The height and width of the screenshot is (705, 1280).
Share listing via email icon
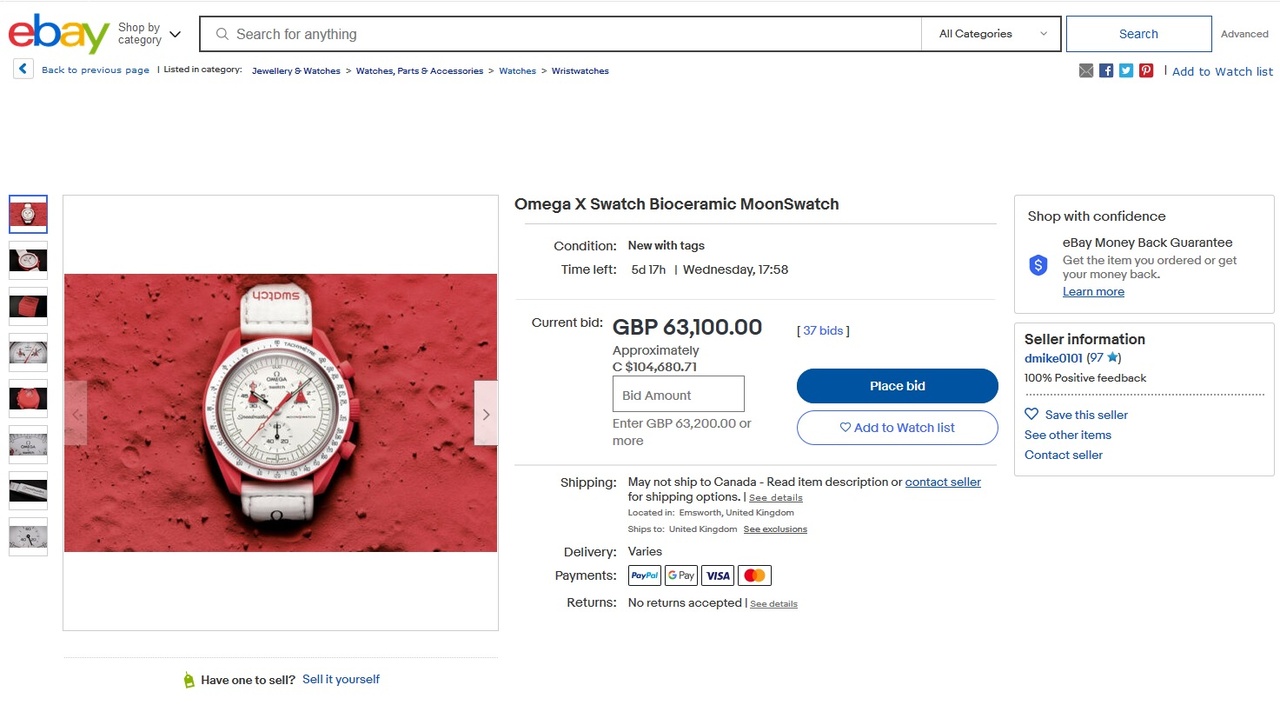tap(1086, 71)
